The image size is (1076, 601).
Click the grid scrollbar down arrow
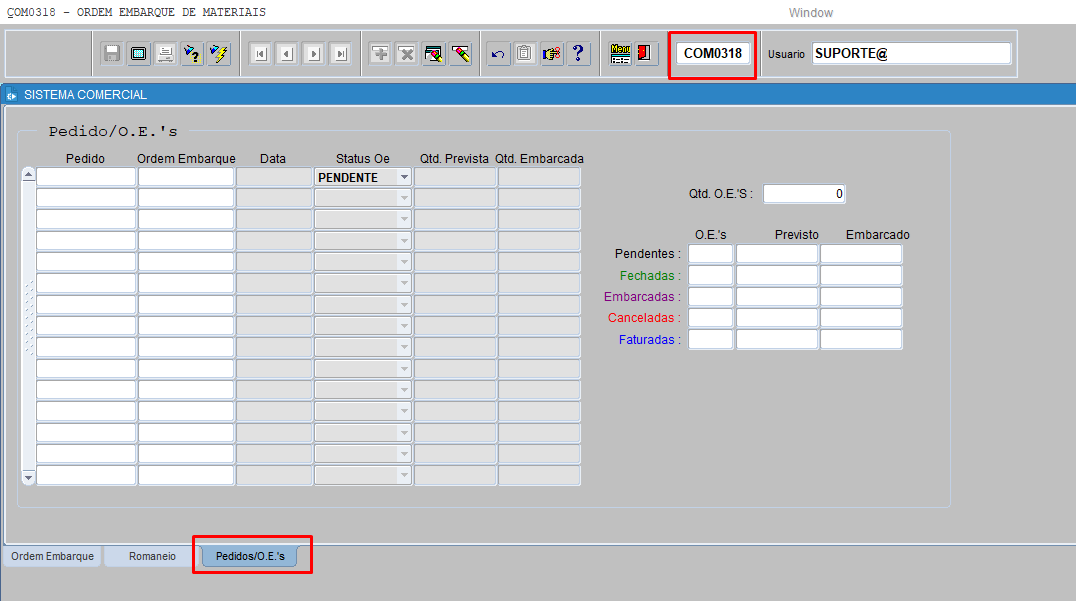(28, 478)
